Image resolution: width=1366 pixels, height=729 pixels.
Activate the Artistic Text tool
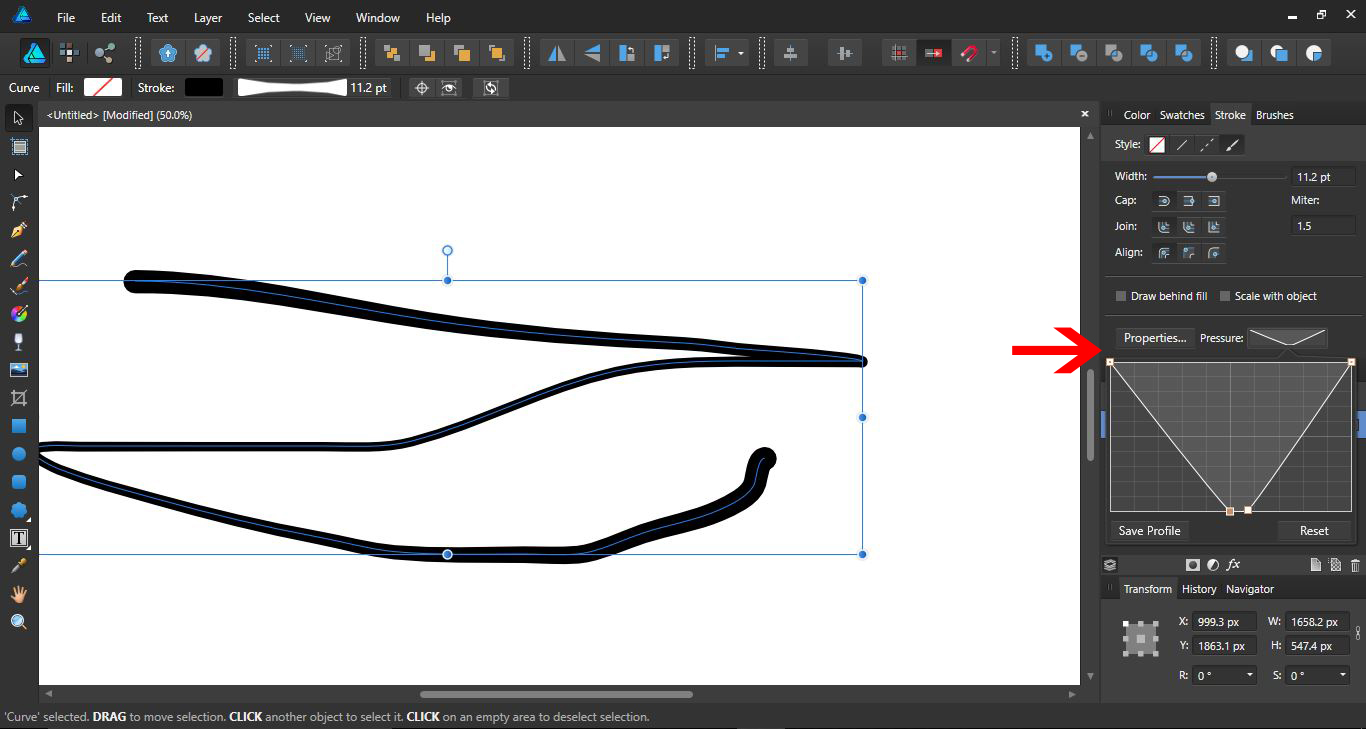pyautogui.click(x=18, y=537)
